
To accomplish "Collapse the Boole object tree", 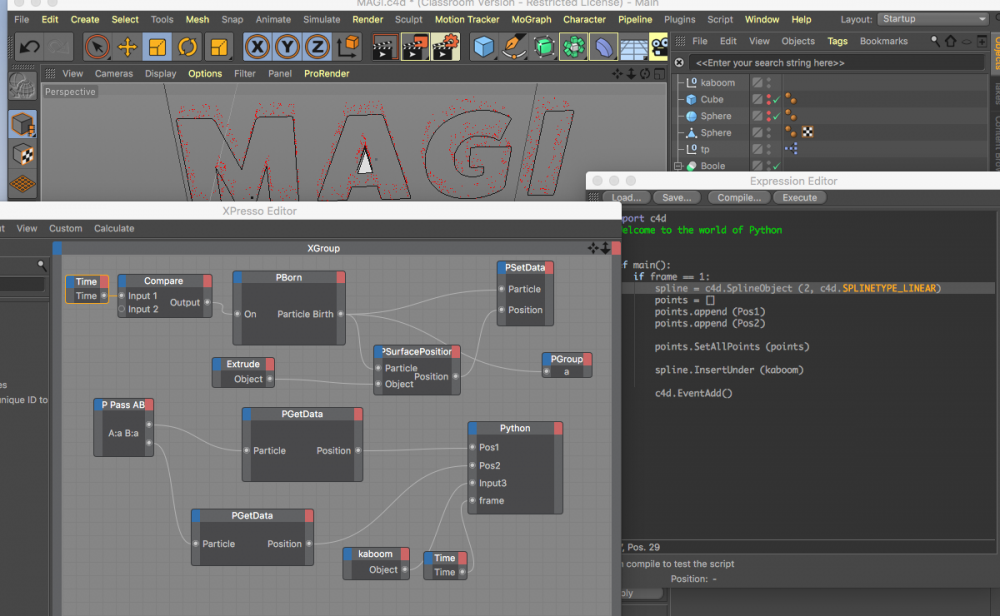I will [678, 166].
